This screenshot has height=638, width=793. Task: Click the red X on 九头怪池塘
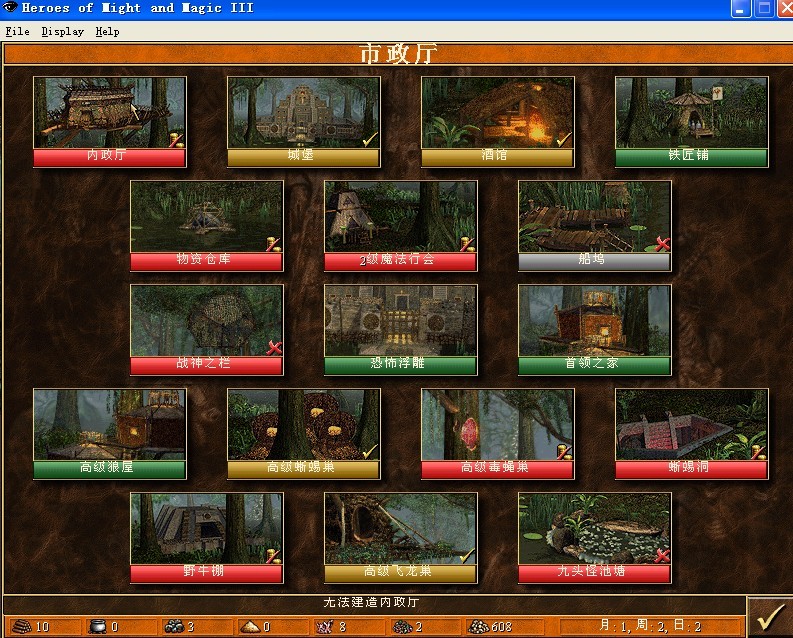tap(663, 556)
